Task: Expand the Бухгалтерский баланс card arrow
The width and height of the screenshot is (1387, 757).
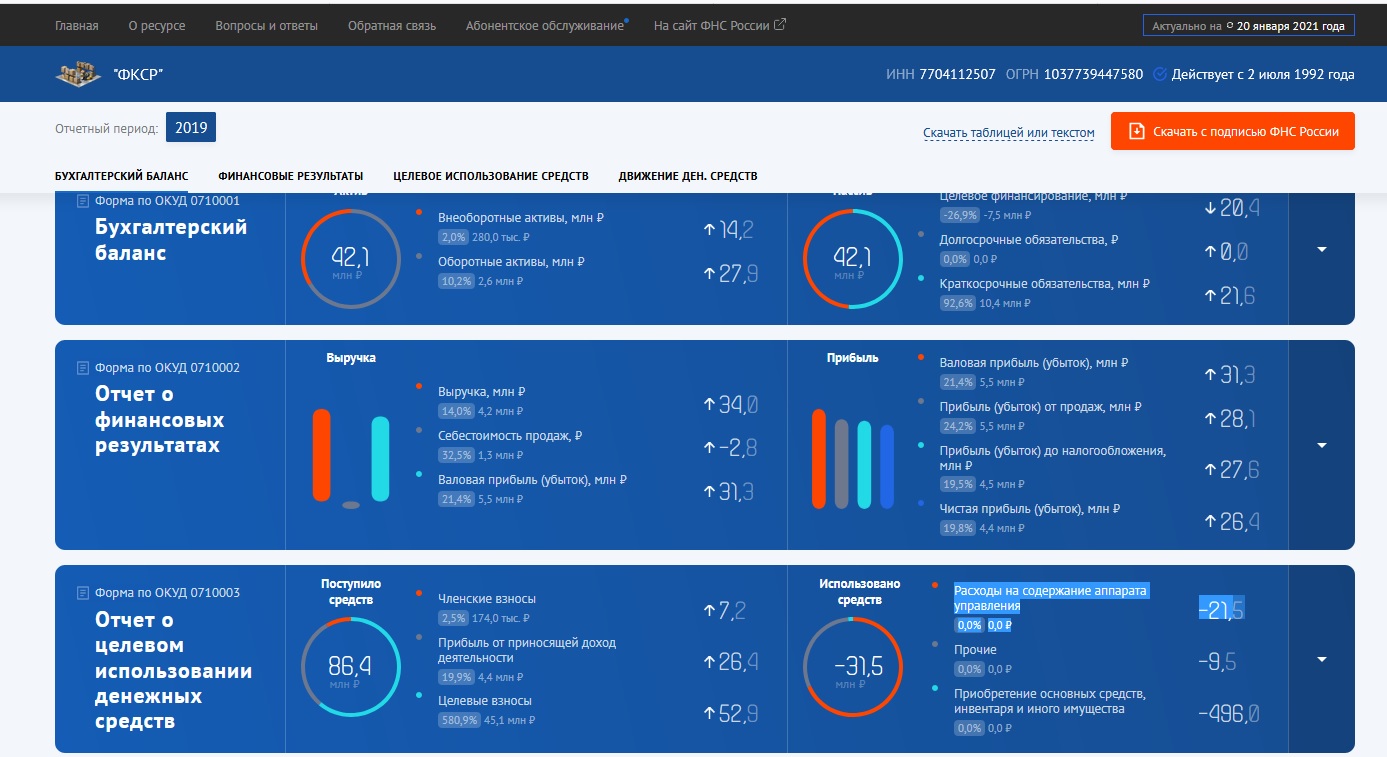Action: click(1322, 249)
